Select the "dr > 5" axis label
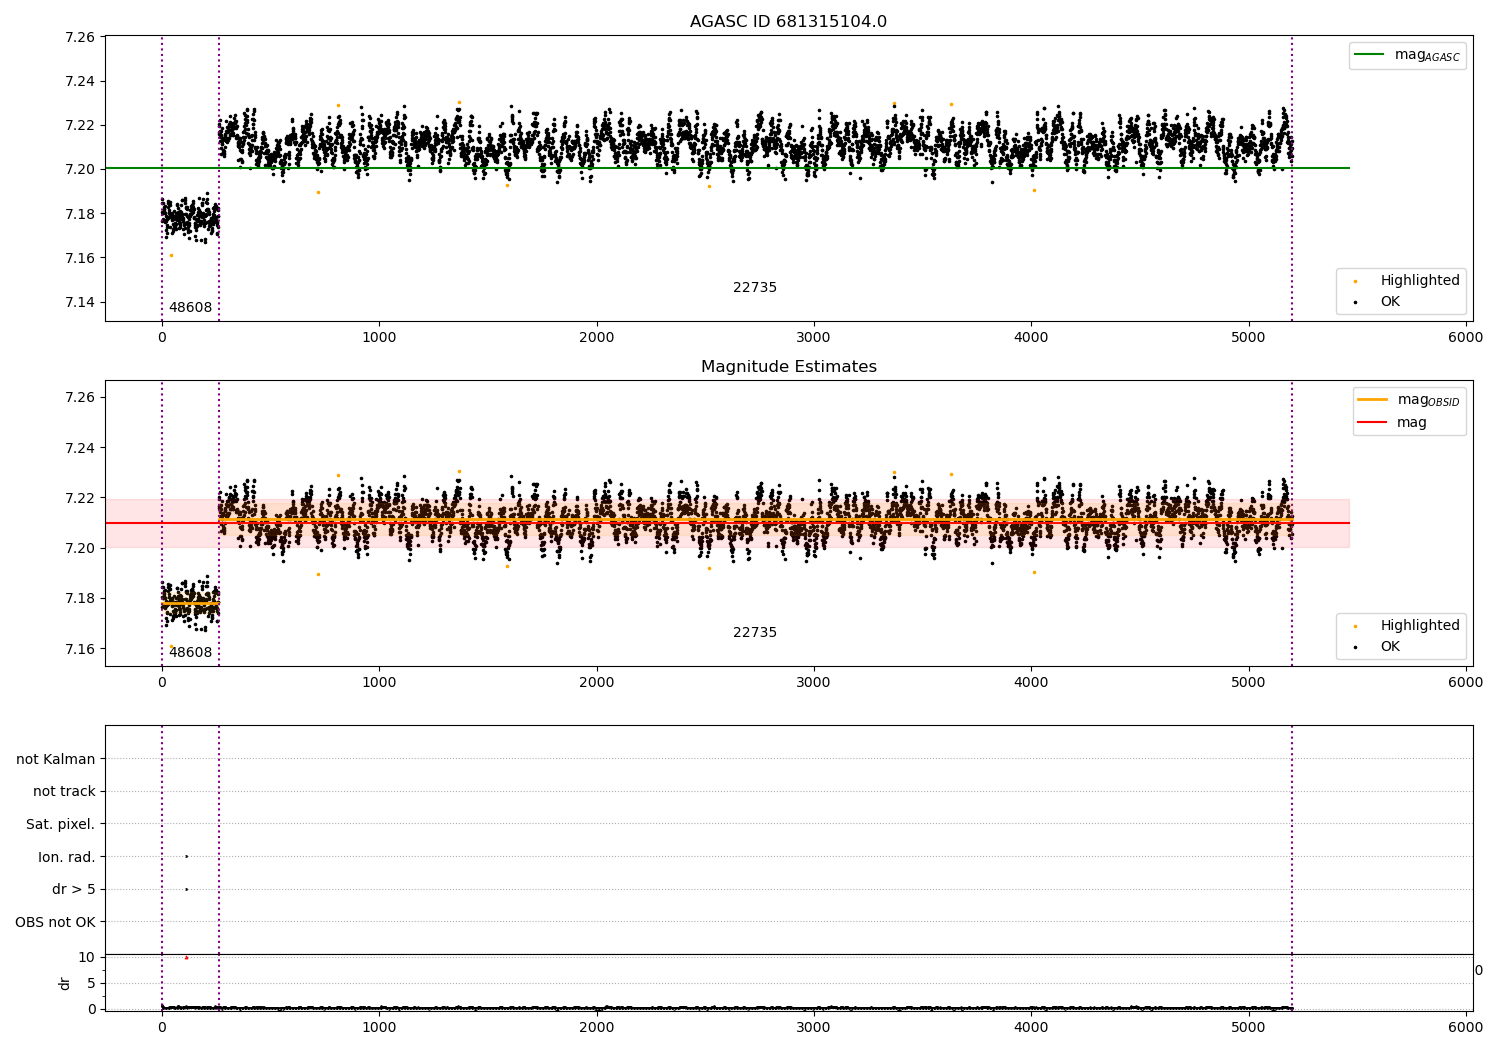The width and height of the screenshot is (1500, 1050). [x=74, y=890]
